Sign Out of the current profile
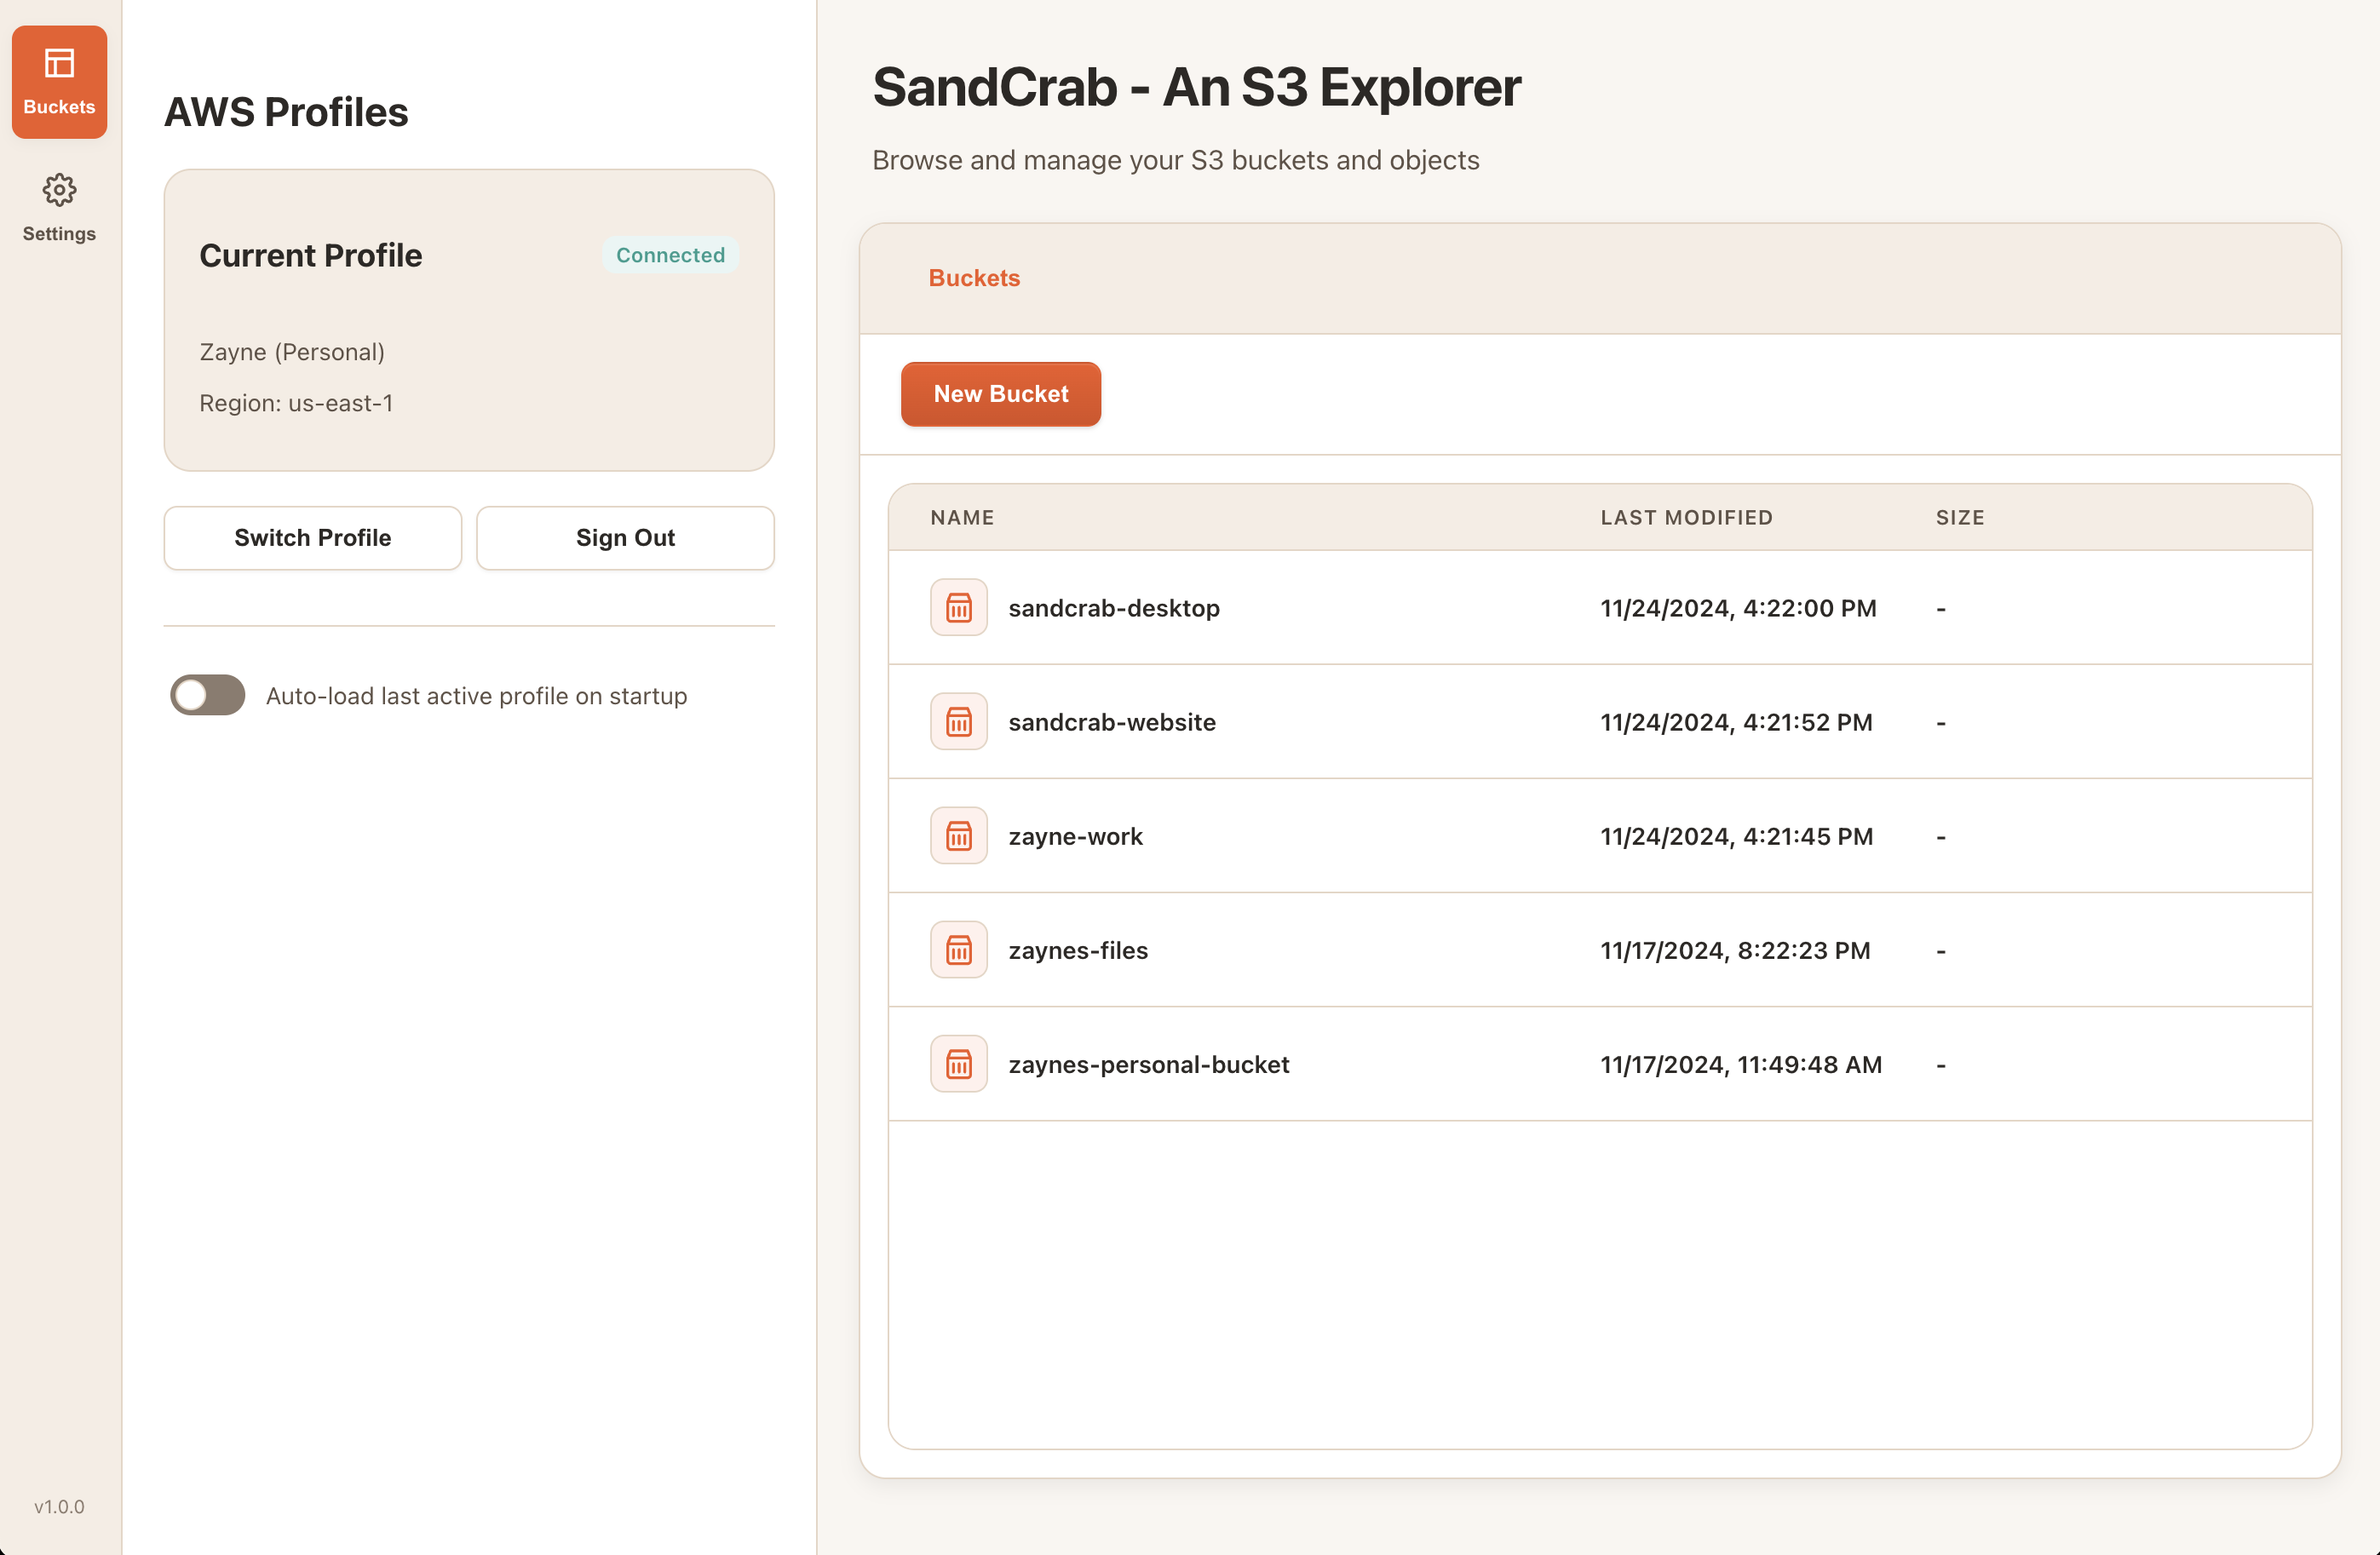2380x1555 pixels. pyautogui.click(x=625, y=538)
